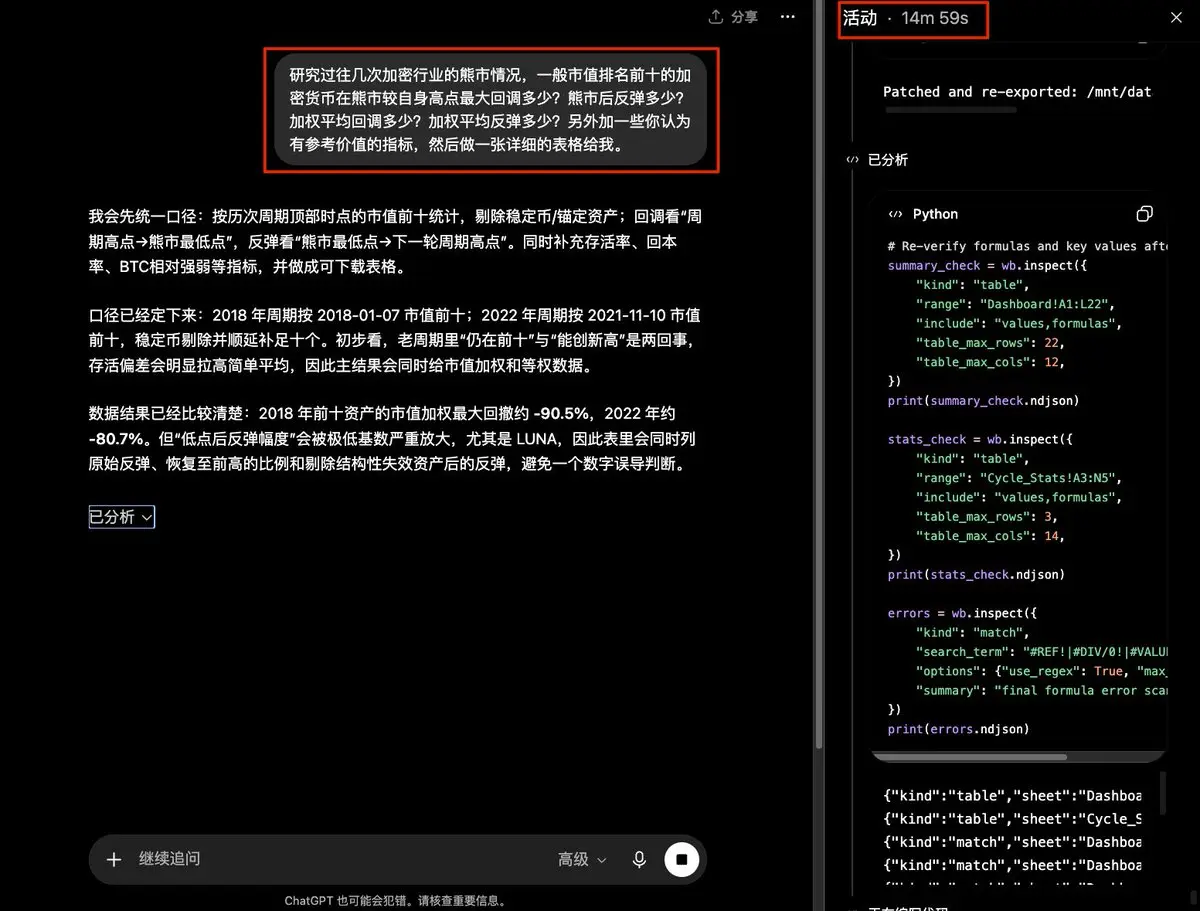Click the 继续追问 message input field
This screenshot has height=911, width=1200.
pyautogui.click(x=340, y=859)
